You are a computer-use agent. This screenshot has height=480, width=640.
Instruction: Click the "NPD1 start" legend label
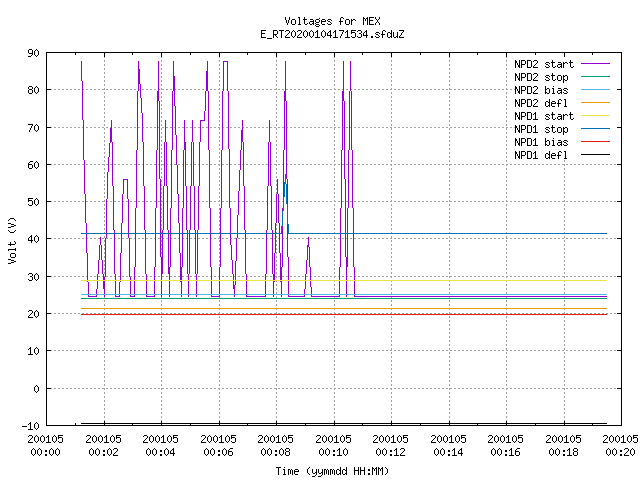[x=544, y=116]
